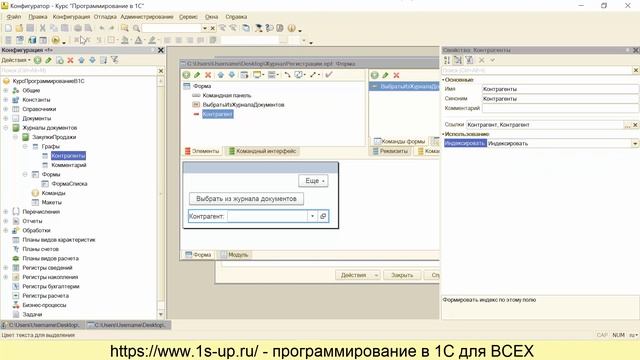Click the New document icon in main toolbar
Screen dimensions: 640x360
click(x=8, y=28)
